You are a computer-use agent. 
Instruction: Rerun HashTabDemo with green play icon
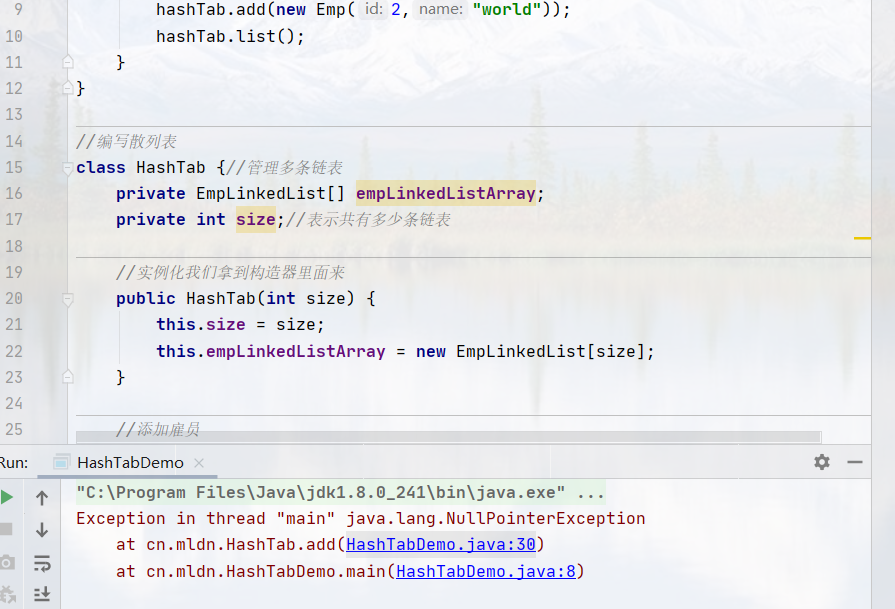tap(7, 497)
